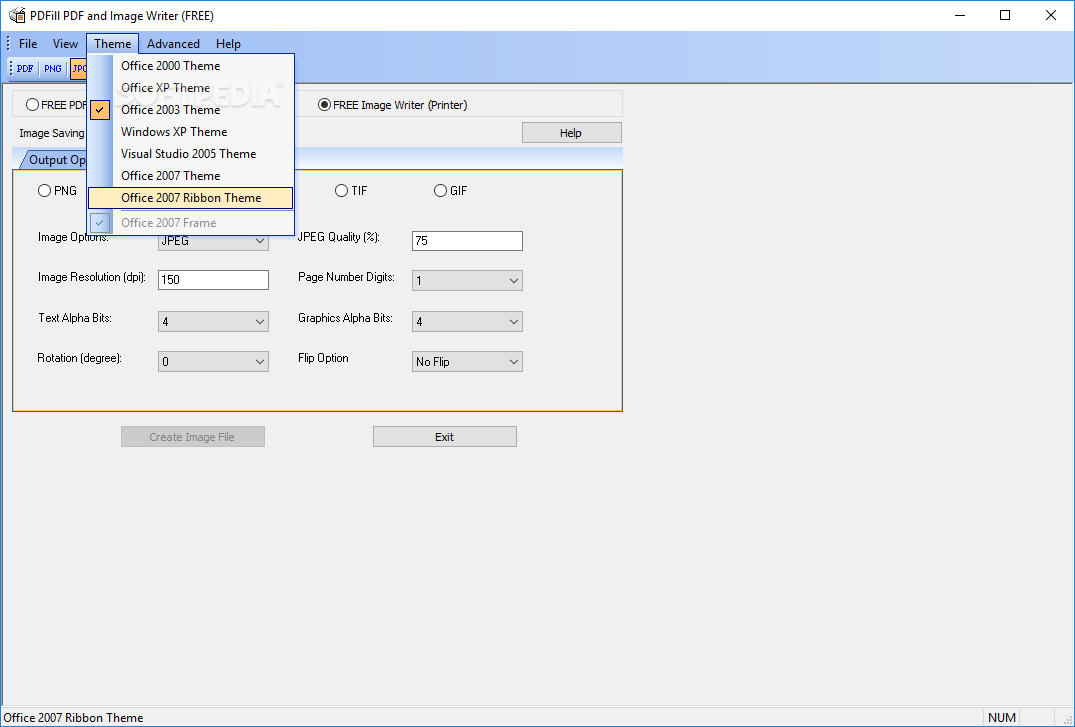Click the toolbar drag grip beside PDF icon

[x=11, y=69]
